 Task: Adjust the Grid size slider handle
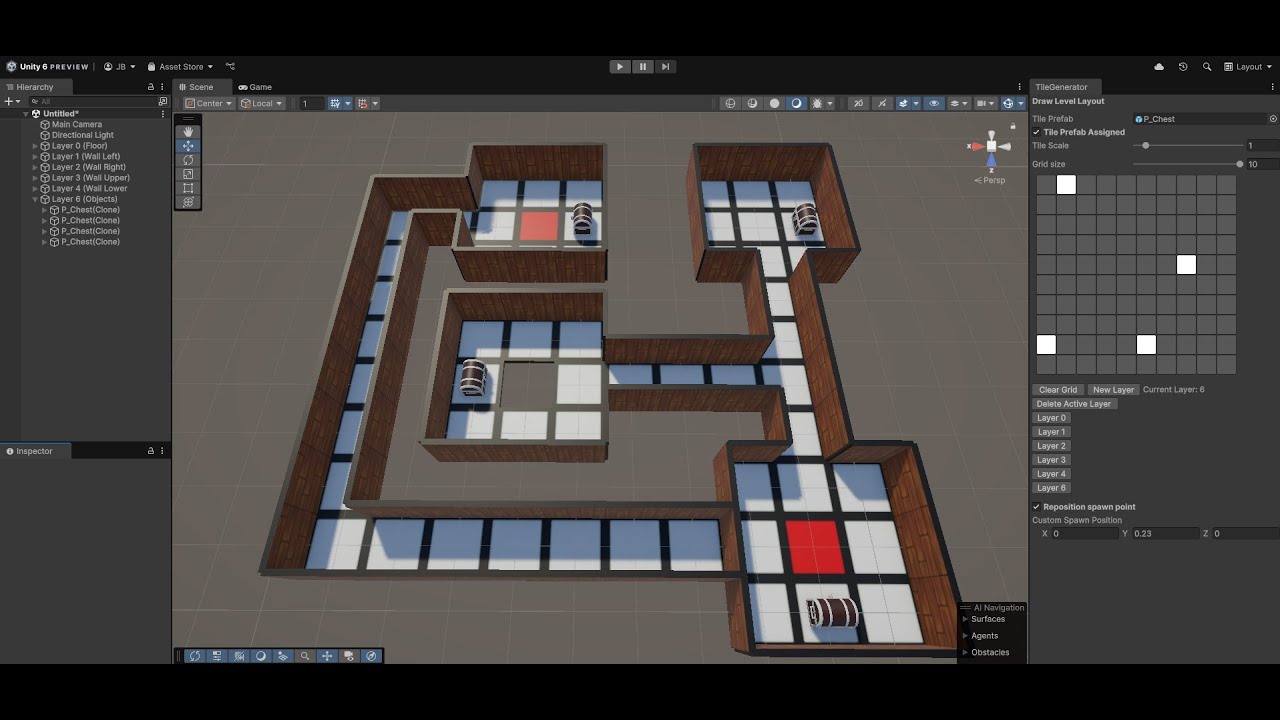pos(1240,164)
